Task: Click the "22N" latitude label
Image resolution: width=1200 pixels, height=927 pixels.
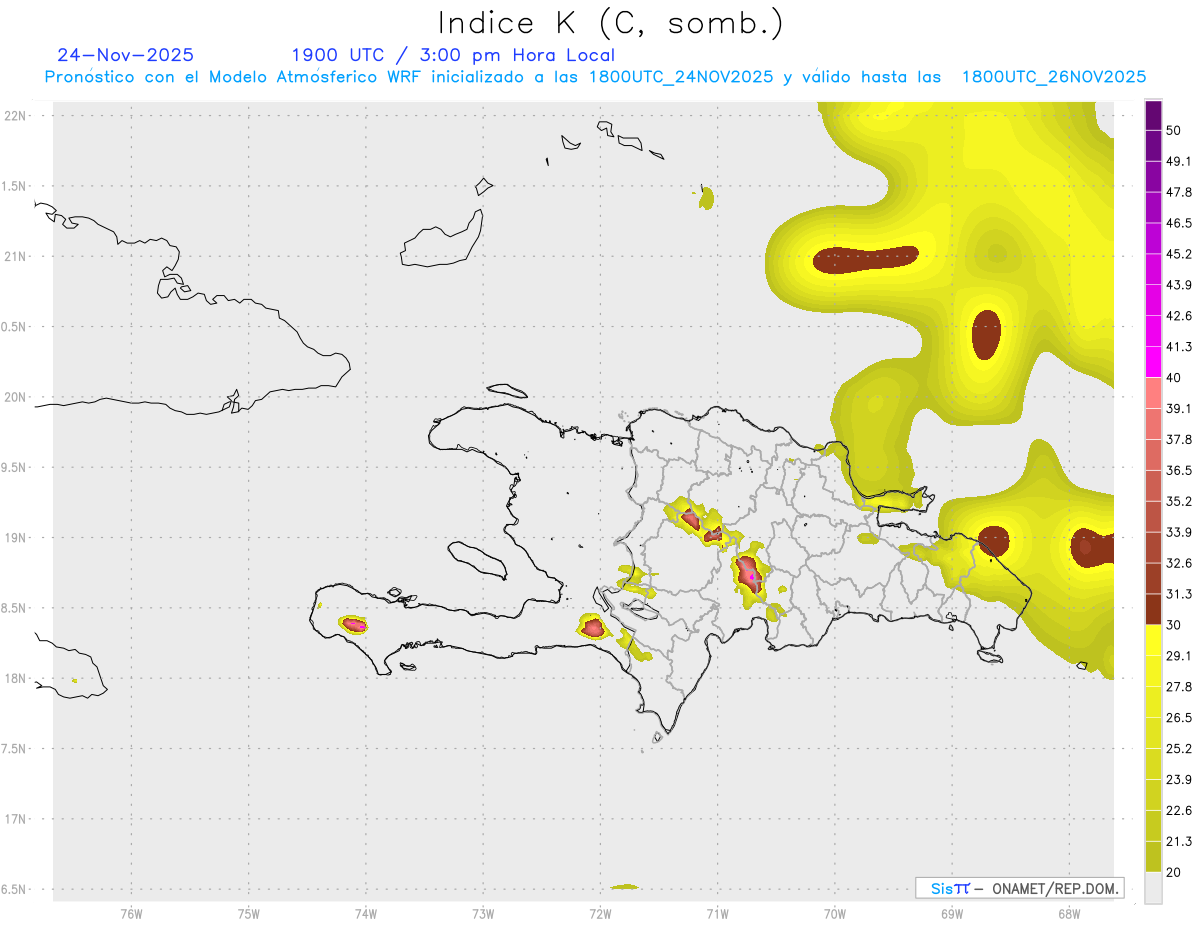Action: pyautogui.click(x=16, y=116)
